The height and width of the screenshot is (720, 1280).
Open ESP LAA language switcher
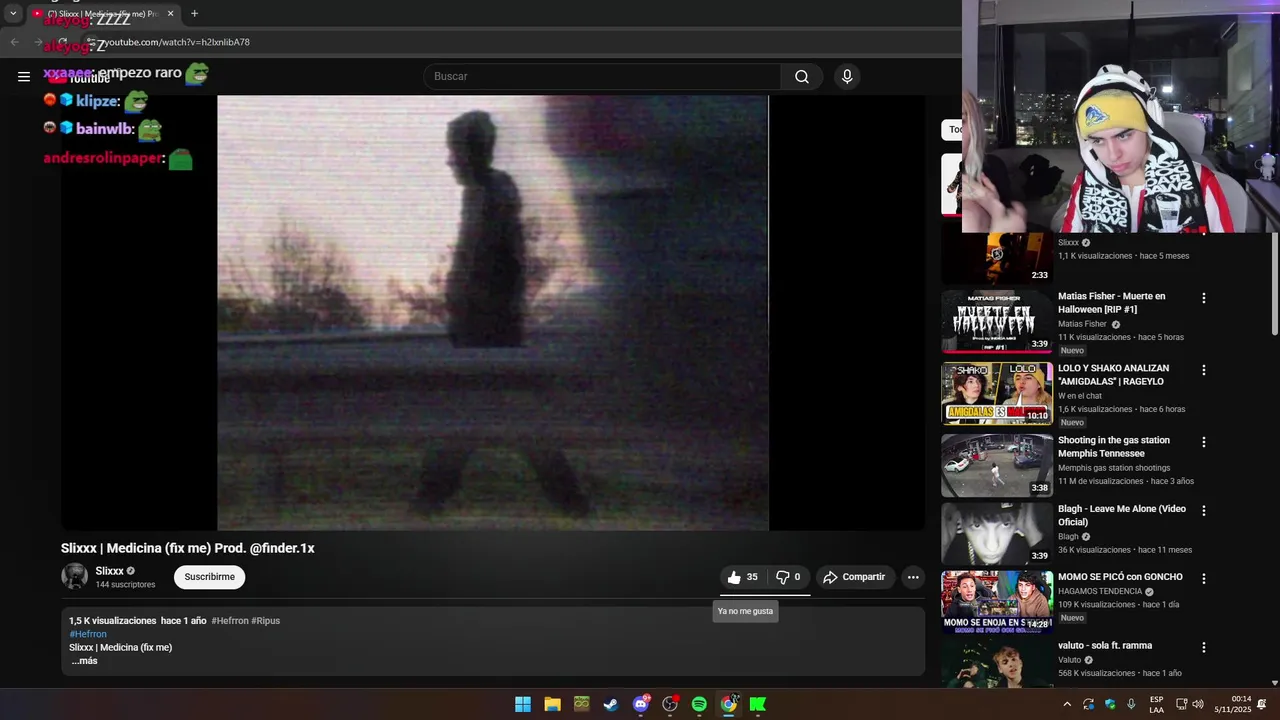point(1156,705)
